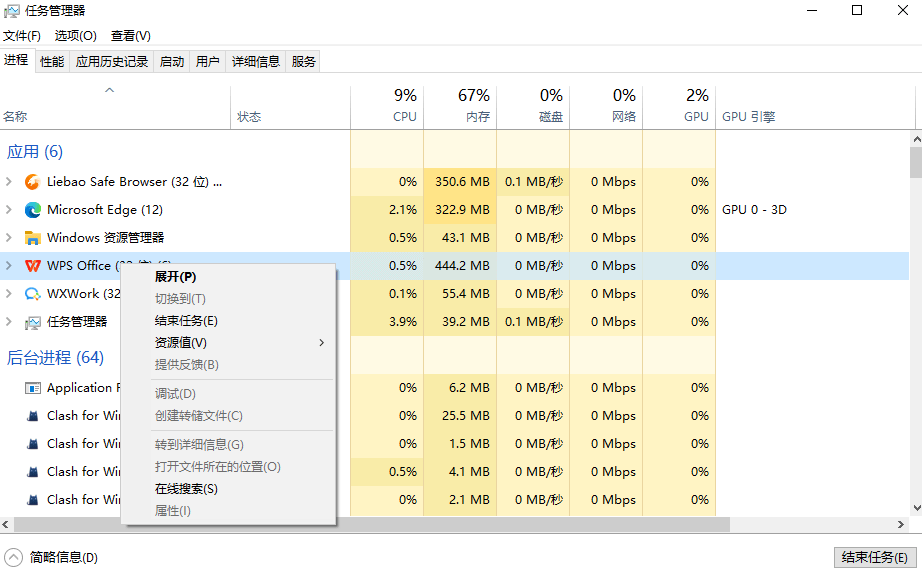Choose 结束任务 from the context menu
This screenshot has height=580, width=922.
tap(186, 321)
